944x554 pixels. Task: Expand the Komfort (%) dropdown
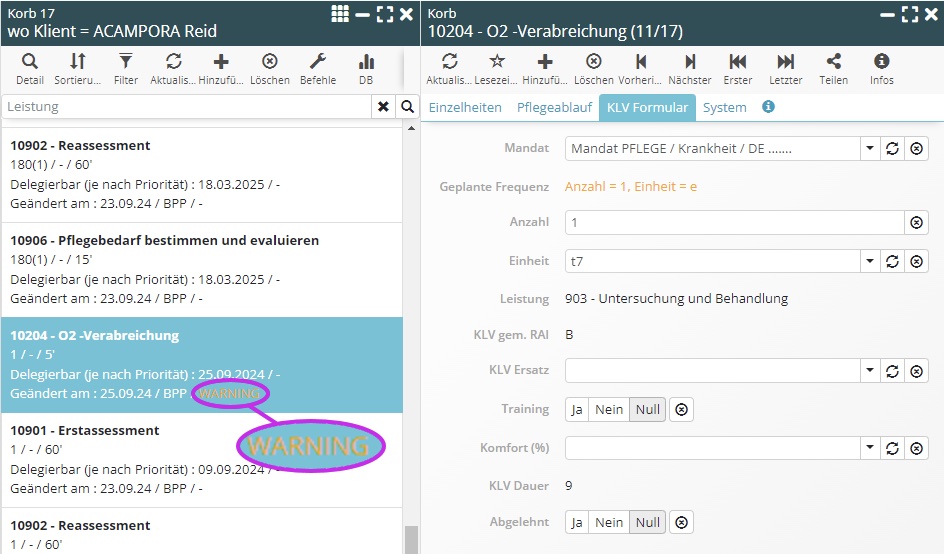tap(870, 448)
